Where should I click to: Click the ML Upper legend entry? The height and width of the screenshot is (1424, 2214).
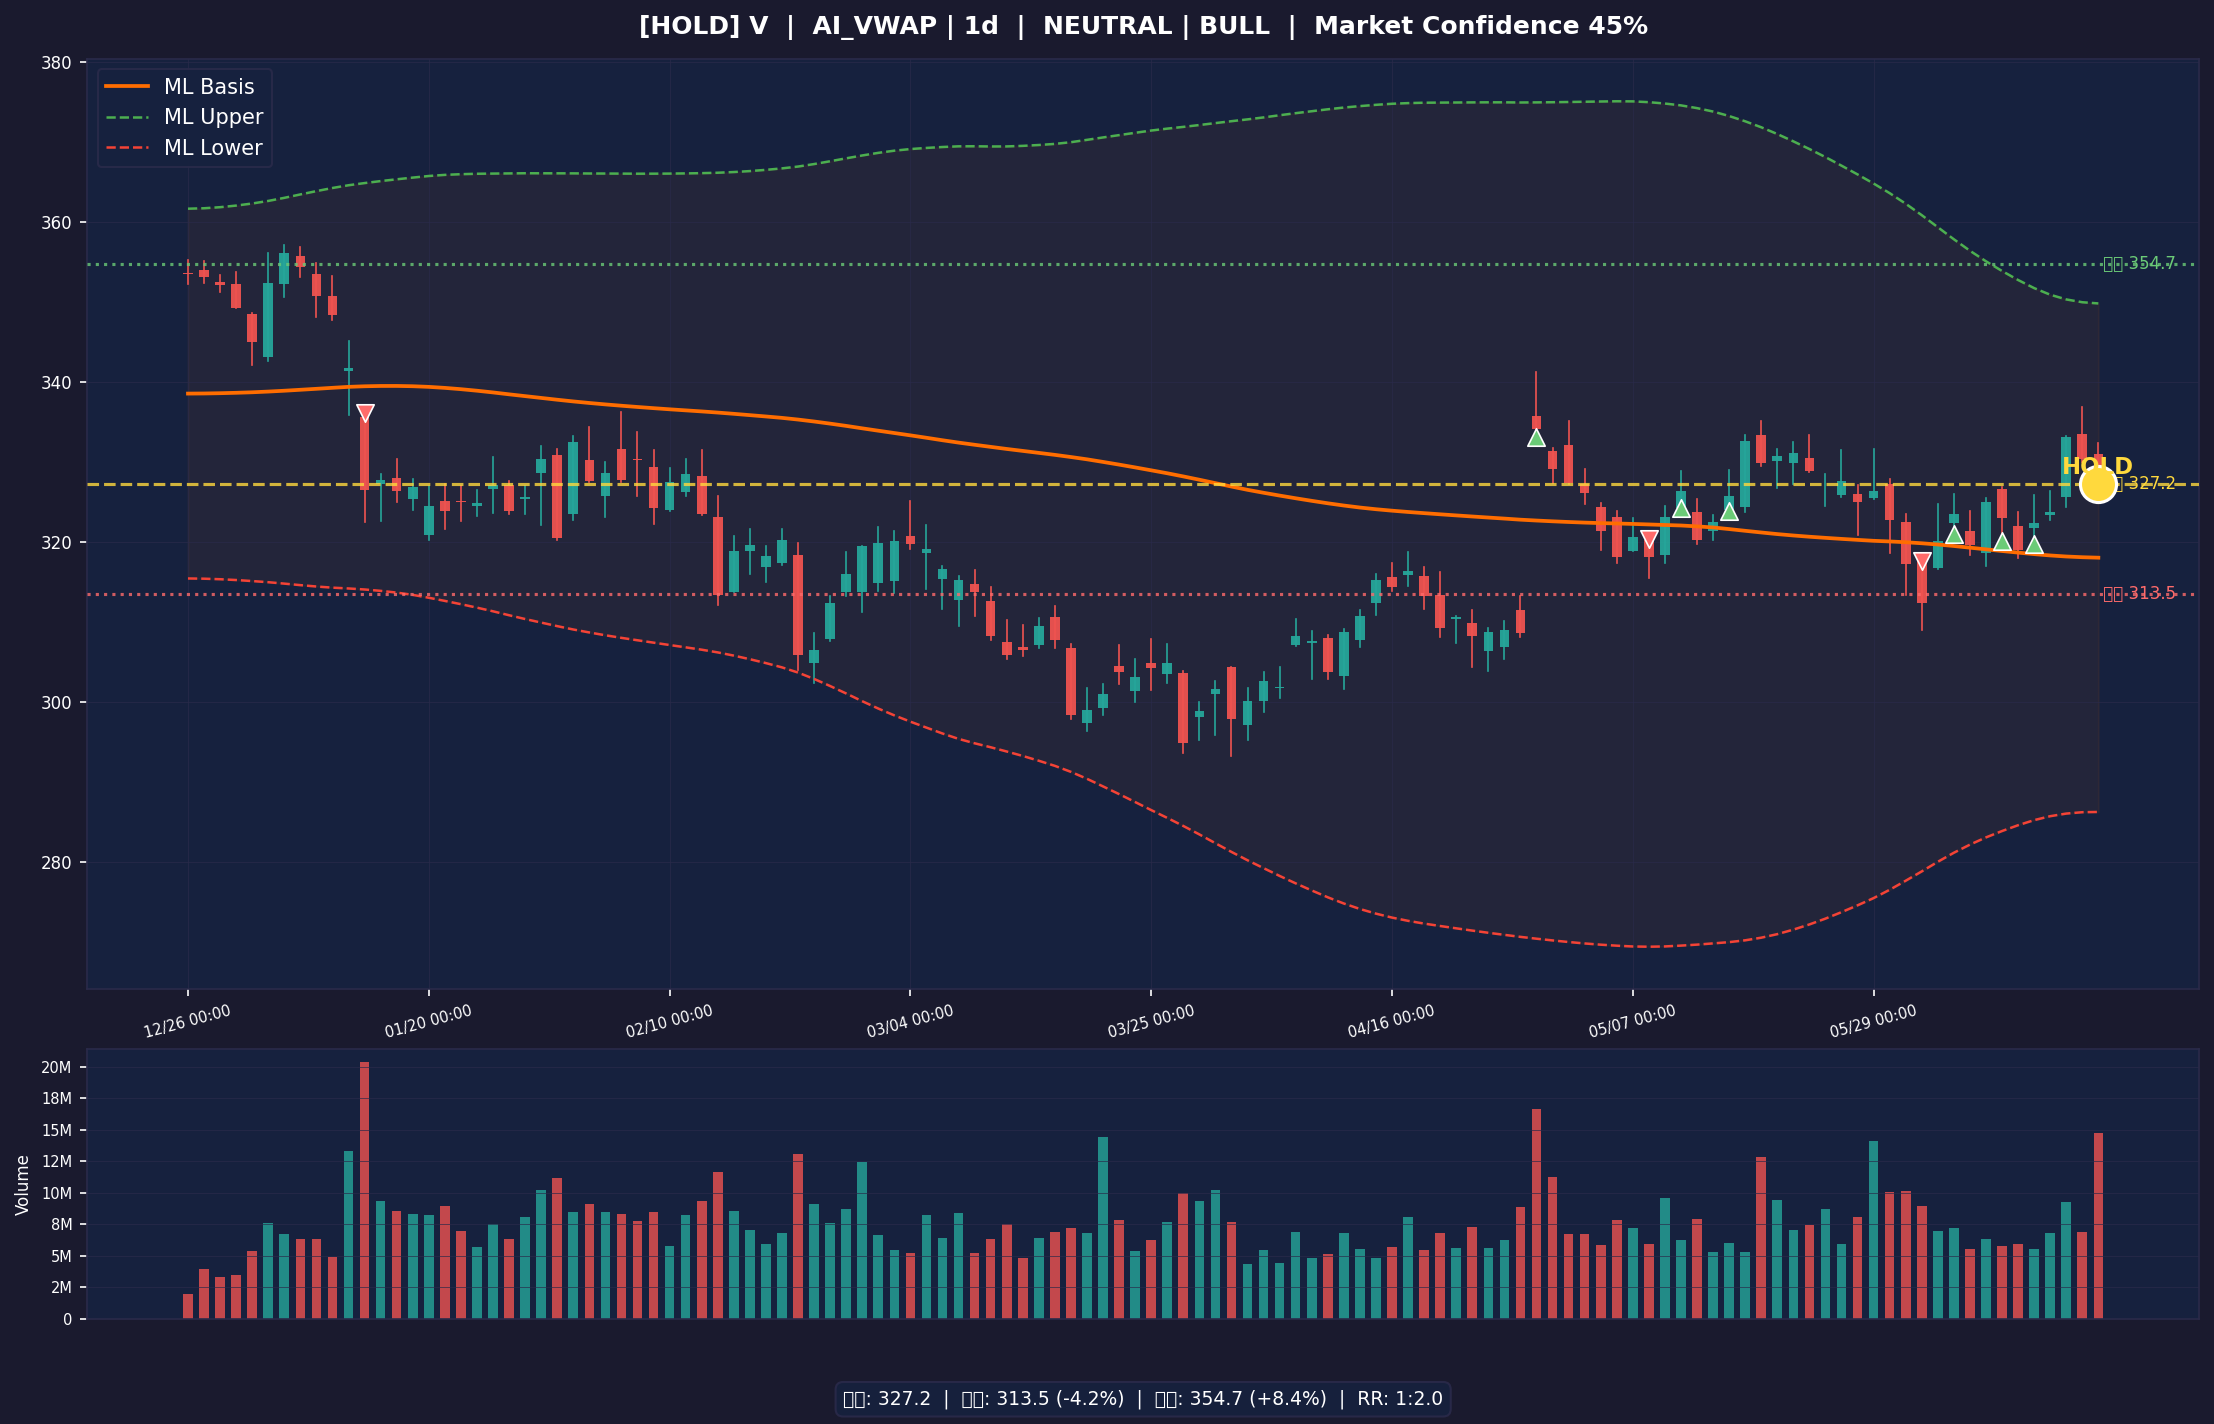184,117
